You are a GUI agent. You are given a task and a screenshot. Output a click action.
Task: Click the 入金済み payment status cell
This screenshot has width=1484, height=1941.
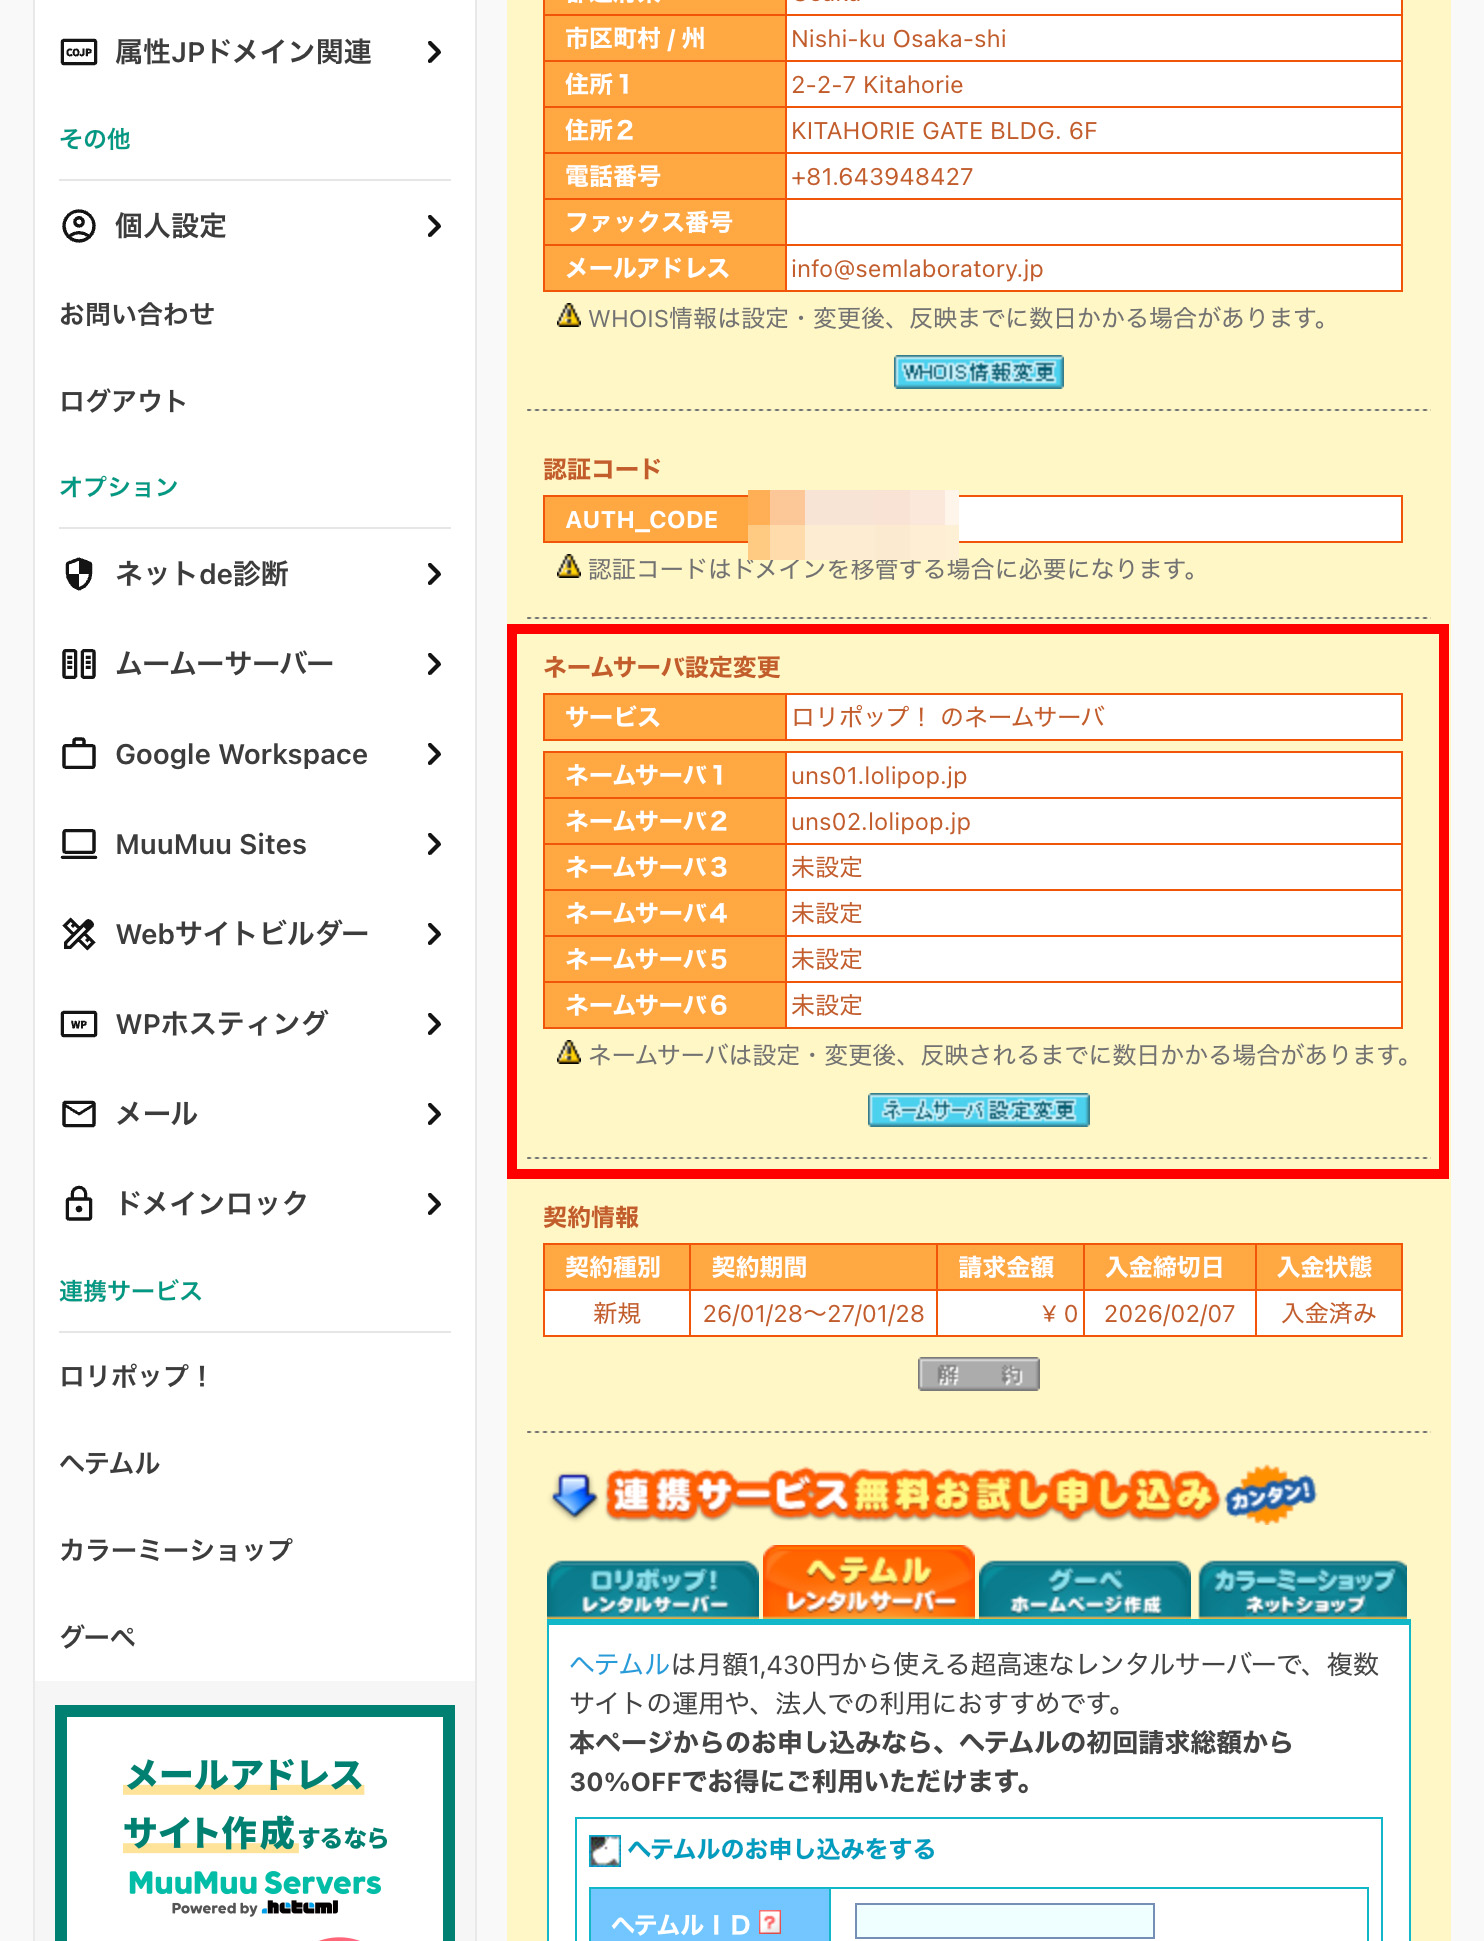[x=1328, y=1313]
